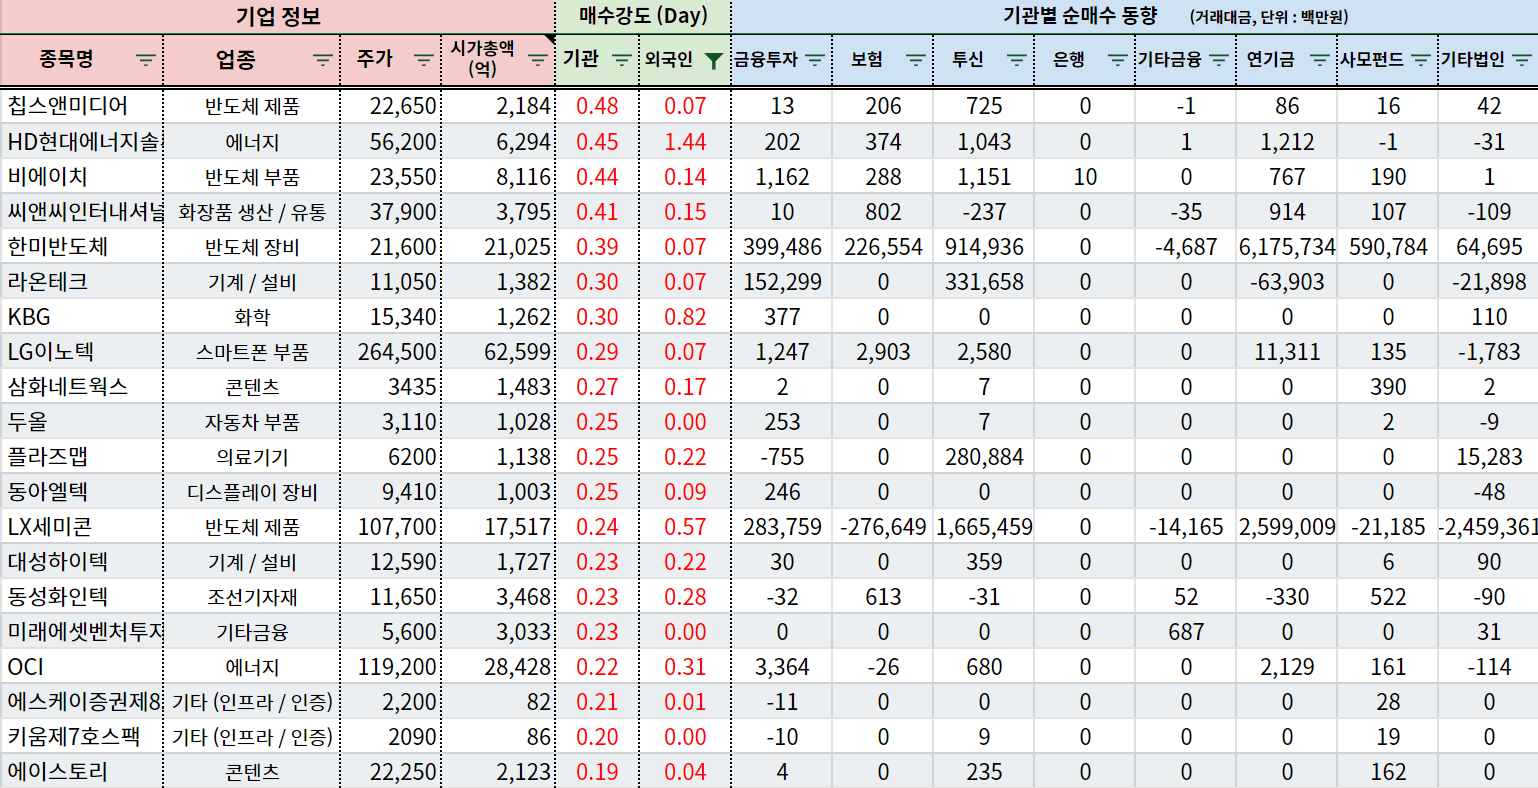Open filter dropdown for 업종 column
Image resolution: width=1538 pixels, height=788 pixels.
[x=323, y=60]
